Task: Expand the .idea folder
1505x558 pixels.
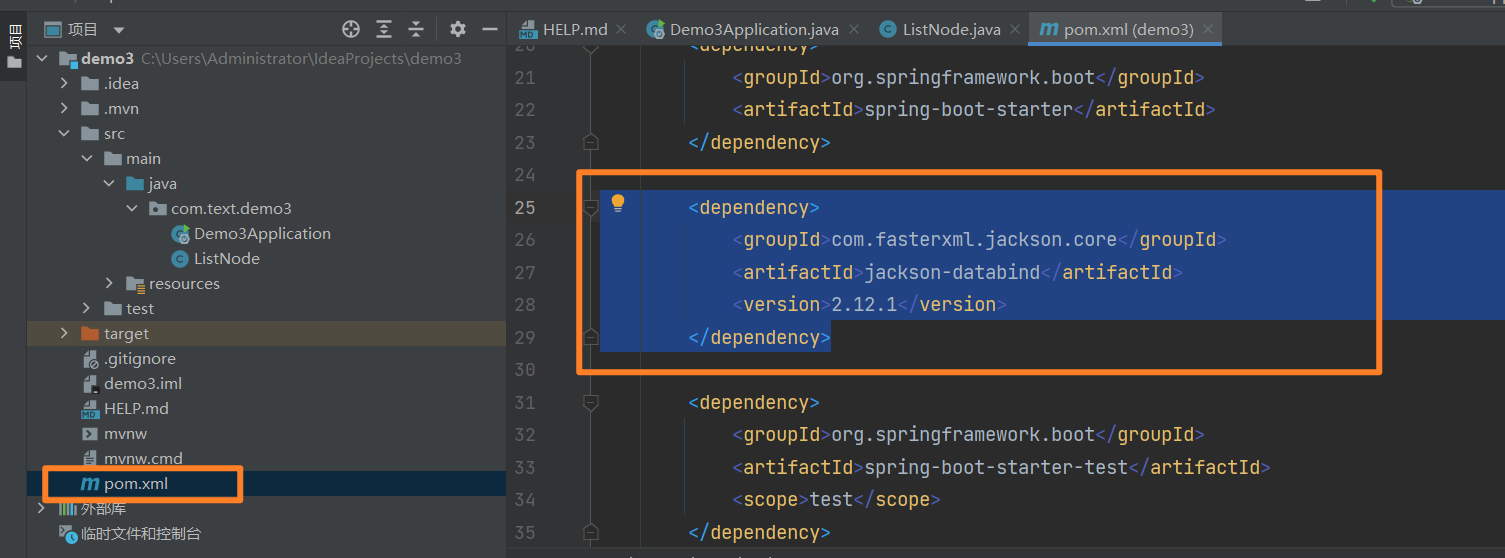Action: point(64,84)
